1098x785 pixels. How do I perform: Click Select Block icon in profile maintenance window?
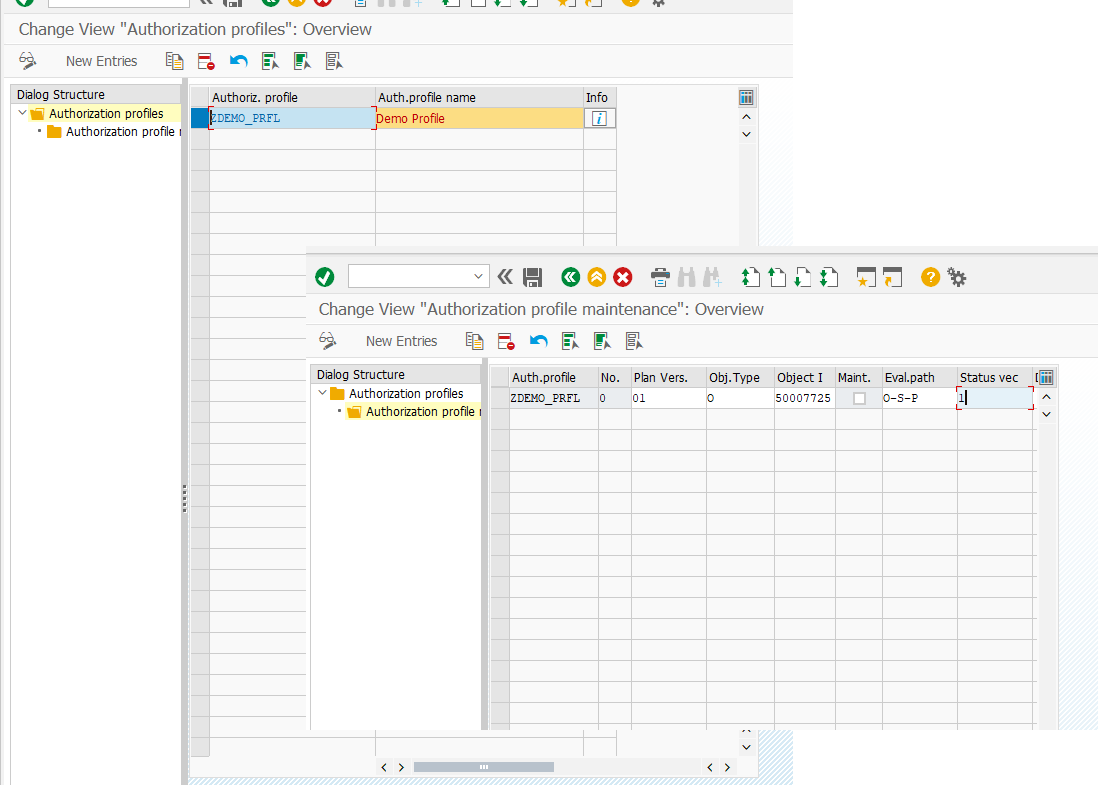click(x=602, y=341)
